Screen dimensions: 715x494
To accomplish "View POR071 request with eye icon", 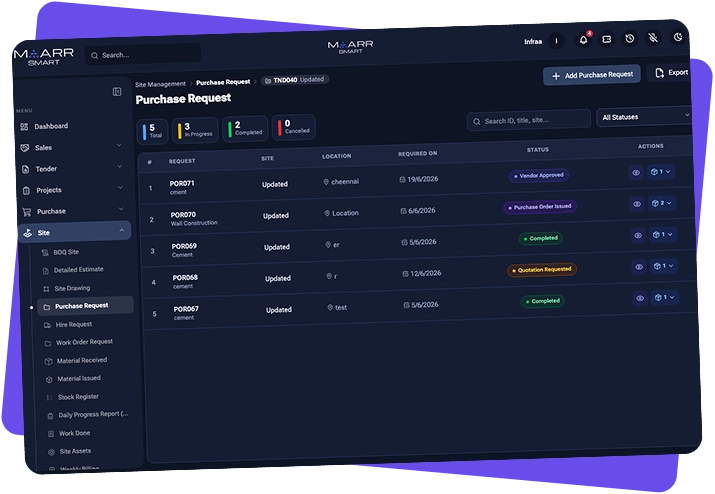I will pos(636,173).
